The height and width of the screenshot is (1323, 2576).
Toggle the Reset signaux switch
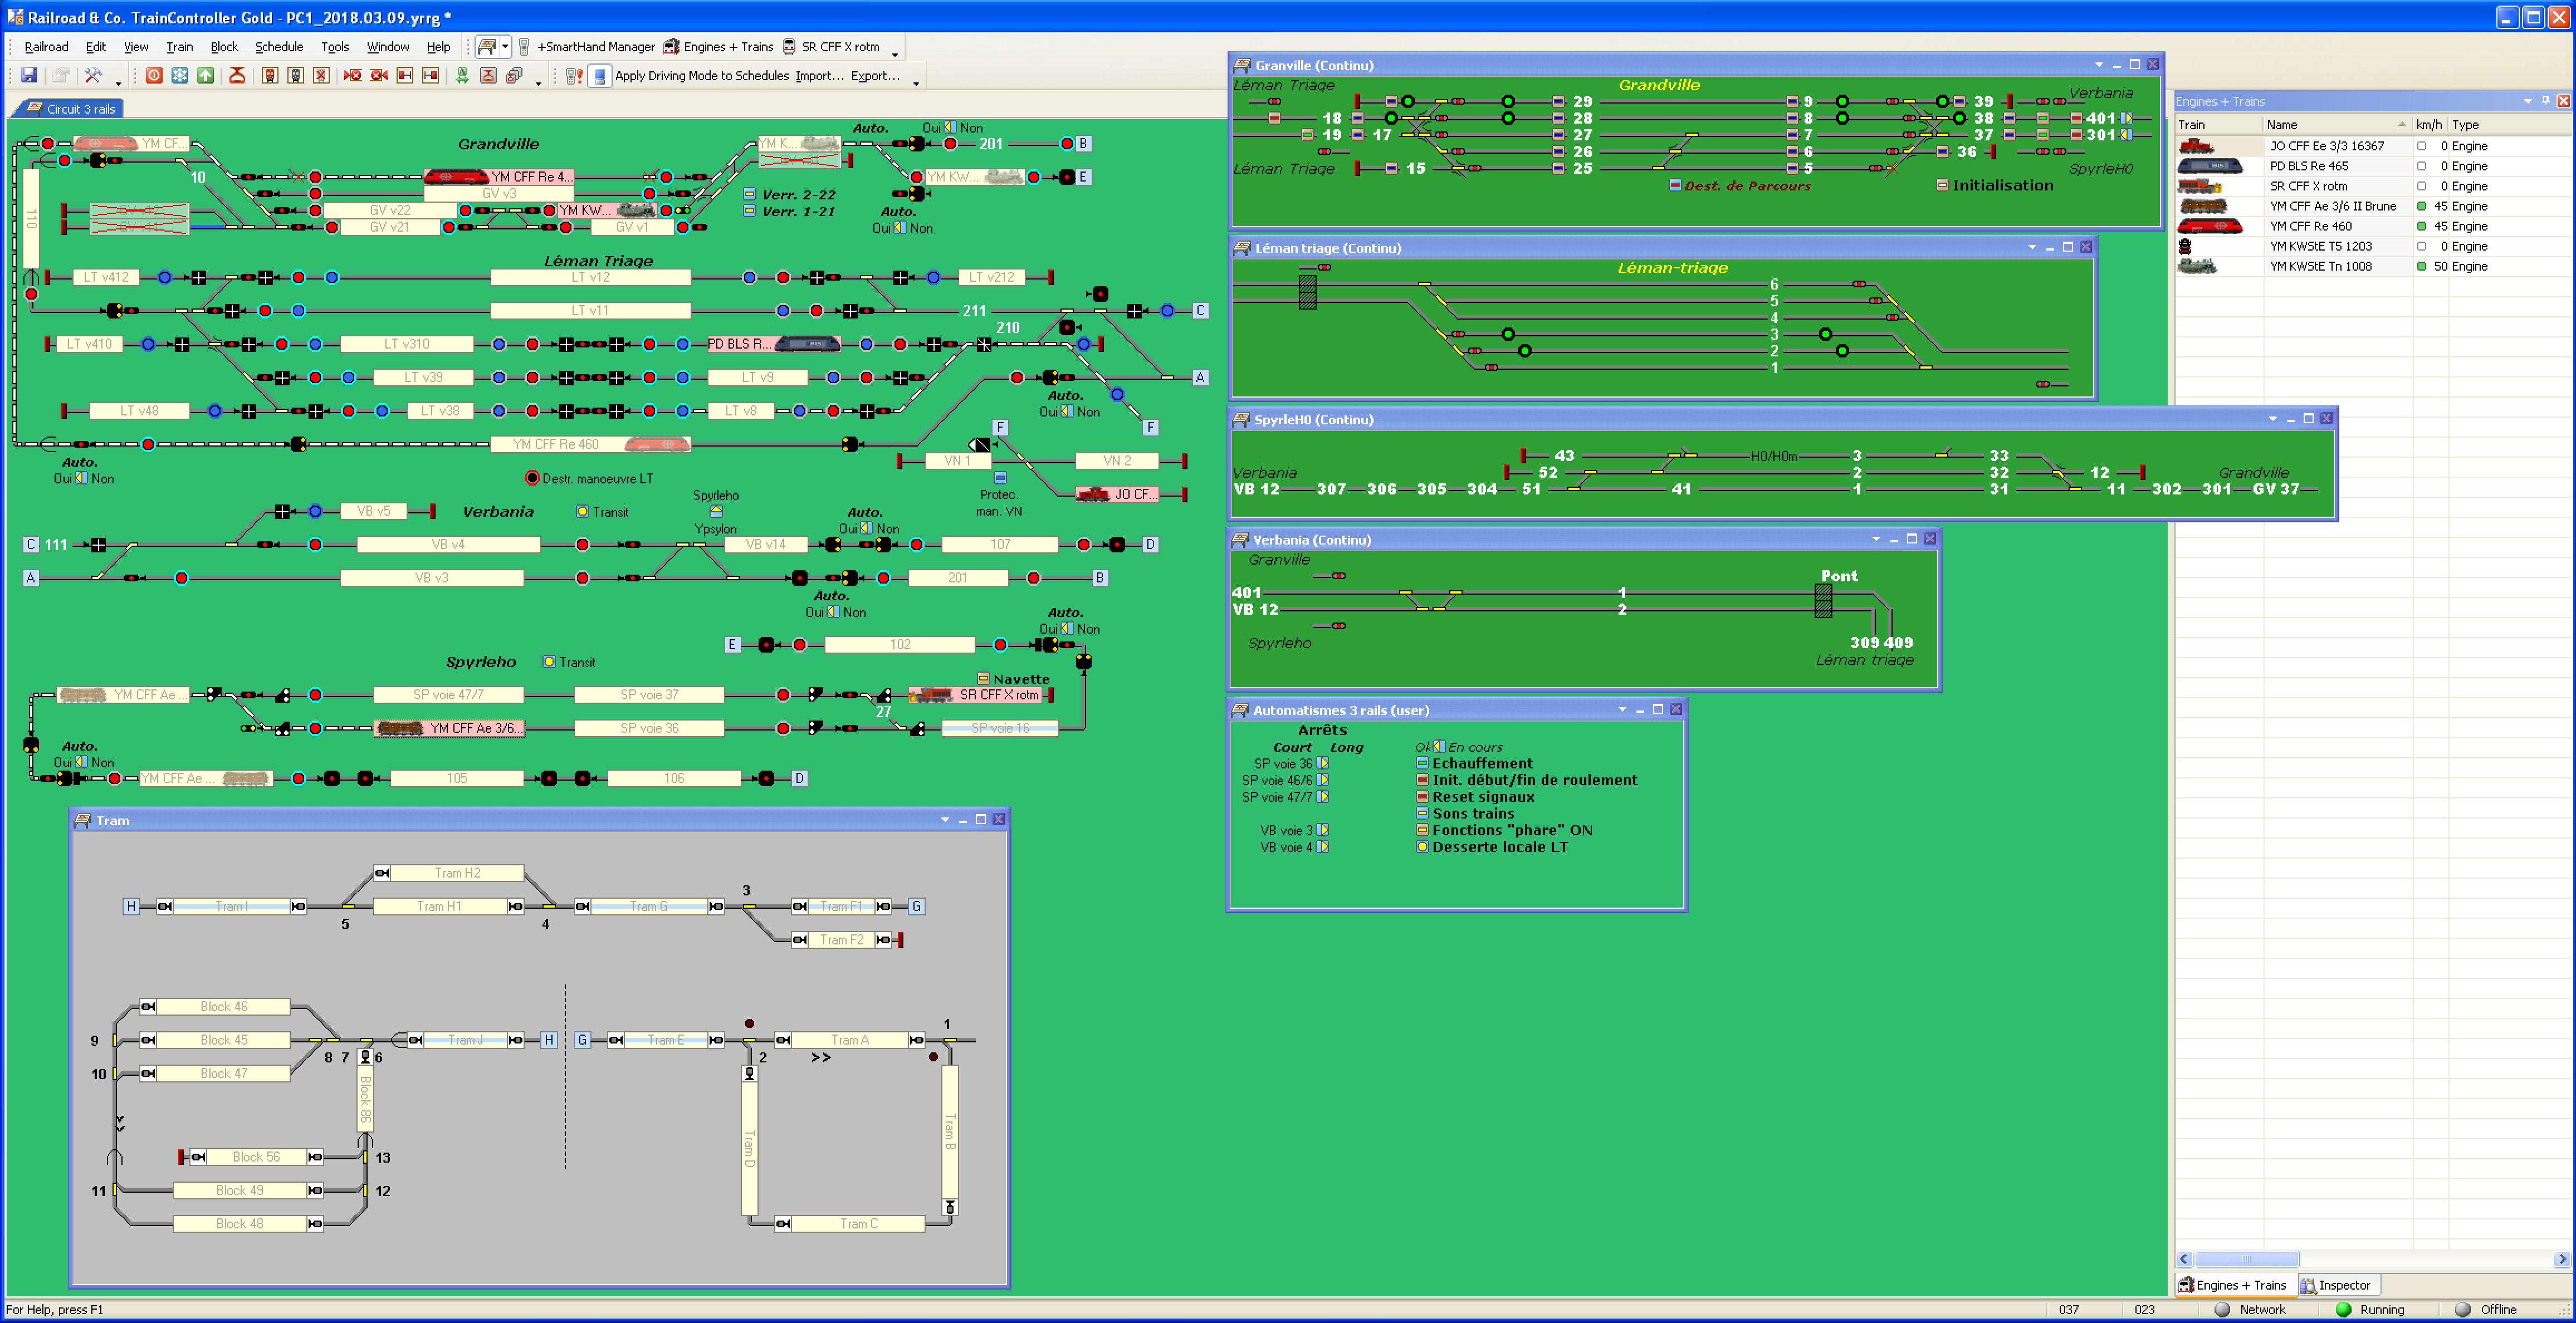1422,797
